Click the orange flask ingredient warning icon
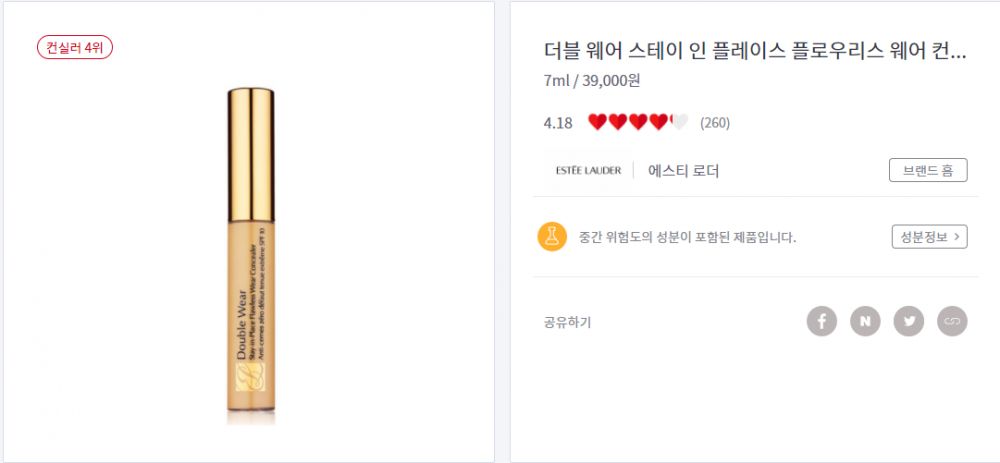Image resolution: width=1000 pixels, height=463 pixels. point(551,237)
